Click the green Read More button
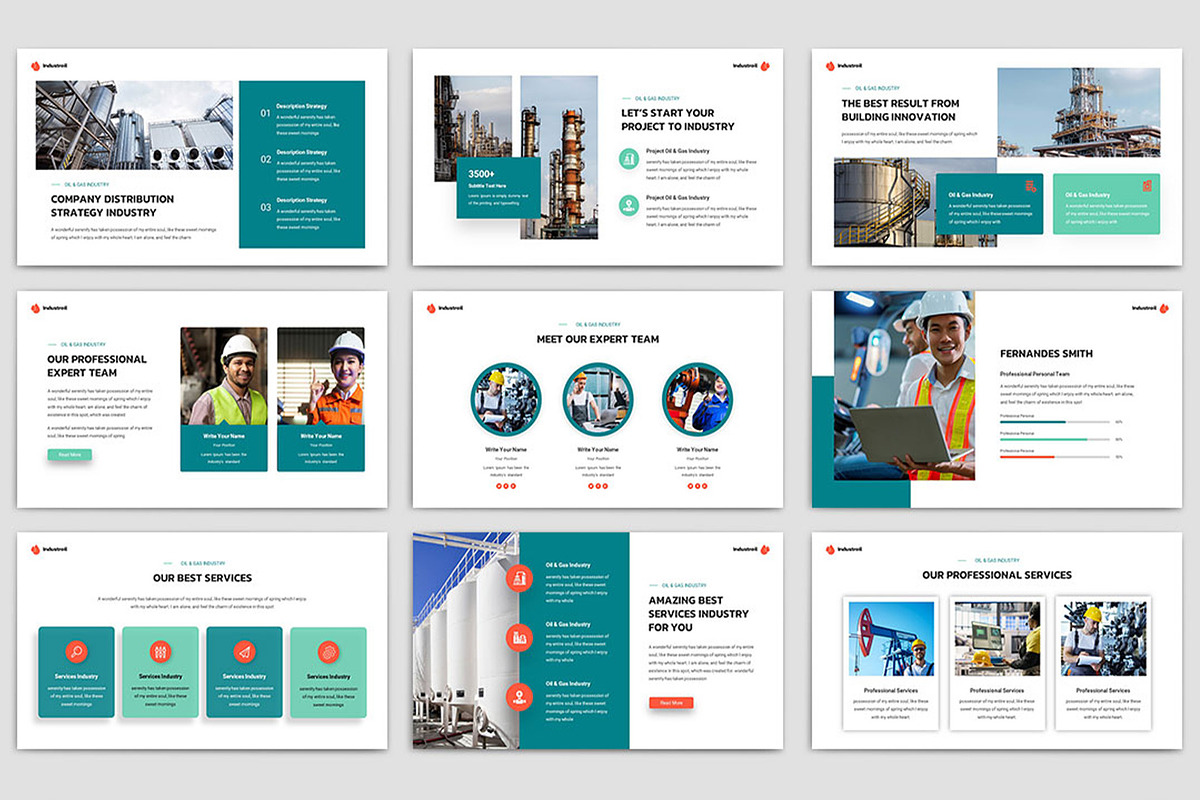Image resolution: width=1200 pixels, height=800 pixels. pos(69,454)
